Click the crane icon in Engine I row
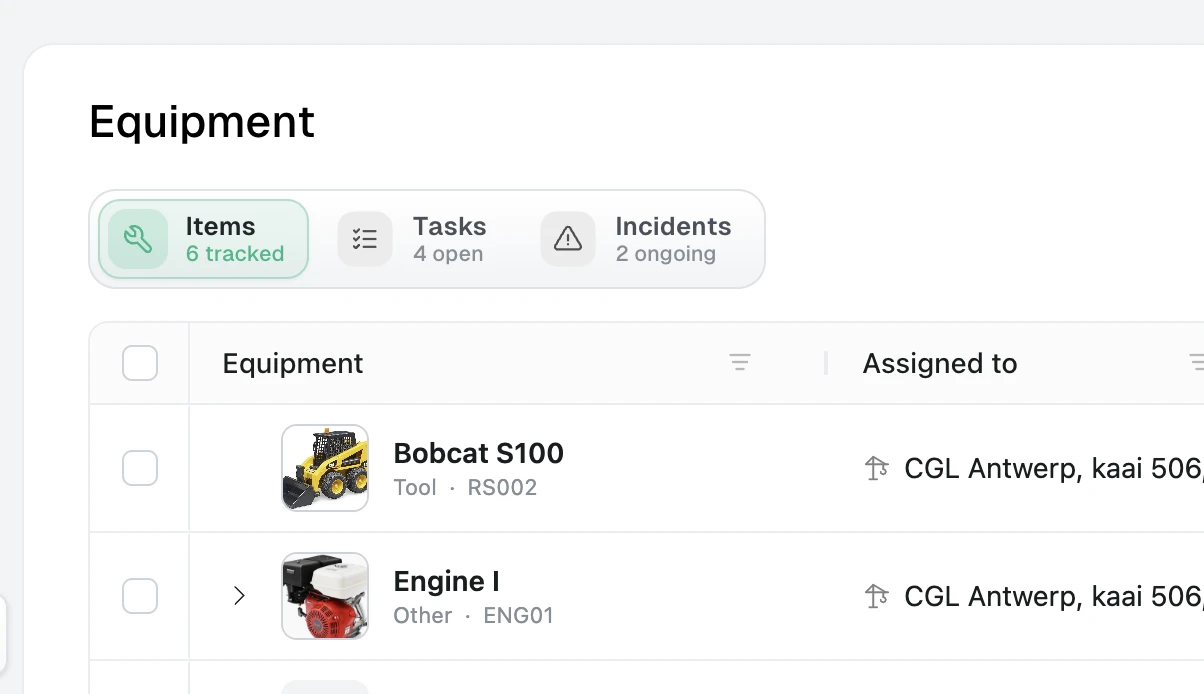The image size is (1204, 694). click(x=877, y=596)
